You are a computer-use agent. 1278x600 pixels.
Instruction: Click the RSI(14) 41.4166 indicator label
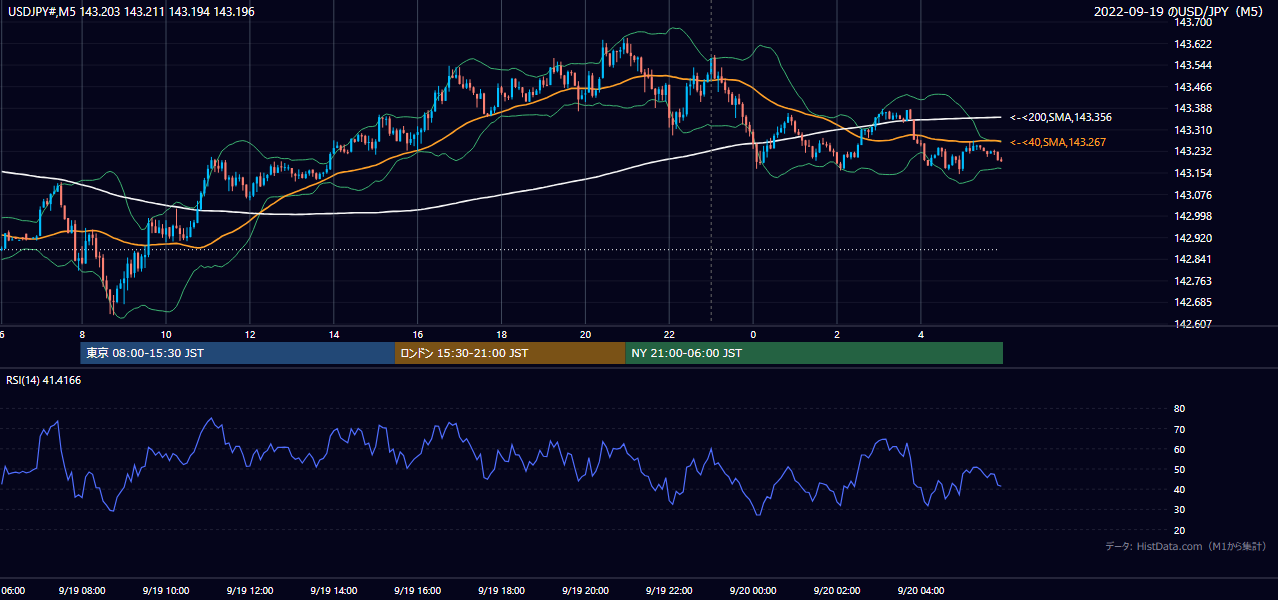44,380
